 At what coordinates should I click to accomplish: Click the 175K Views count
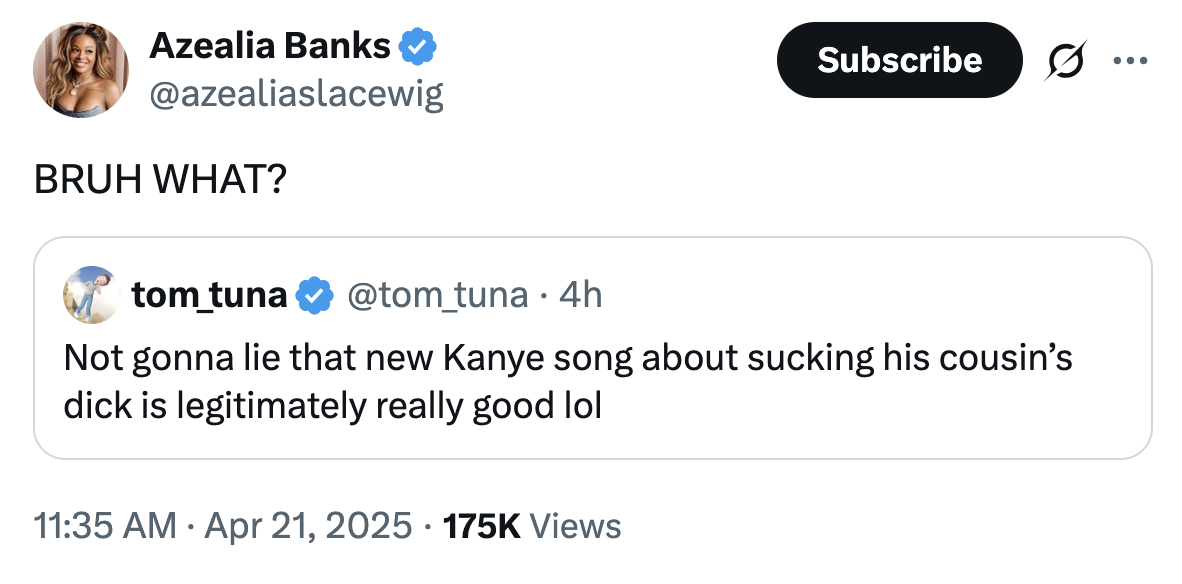click(482, 525)
